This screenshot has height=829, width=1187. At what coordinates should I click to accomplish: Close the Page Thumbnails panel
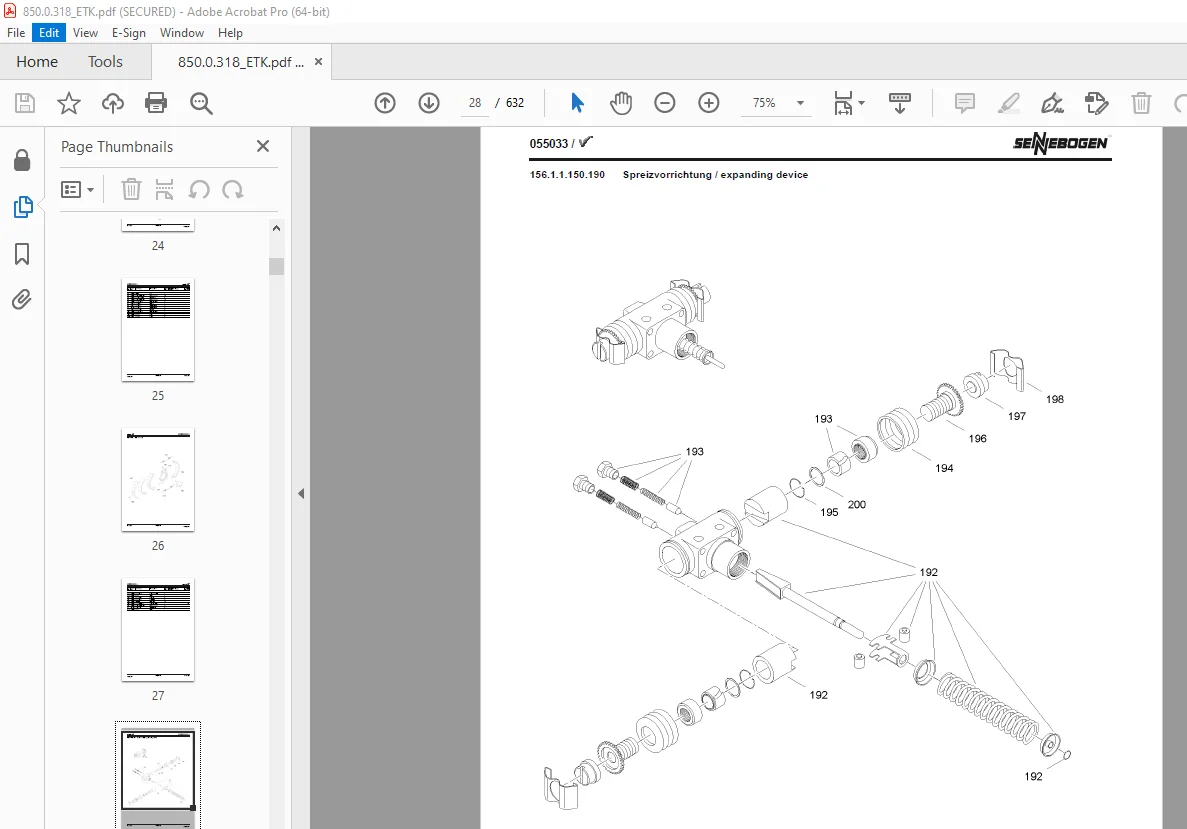point(263,146)
